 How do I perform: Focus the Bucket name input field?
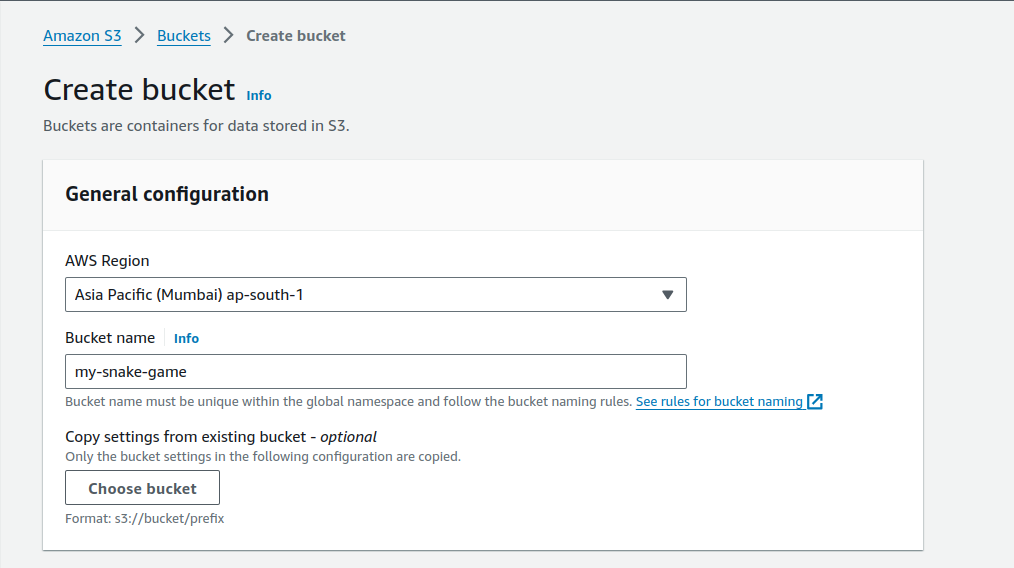[376, 371]
